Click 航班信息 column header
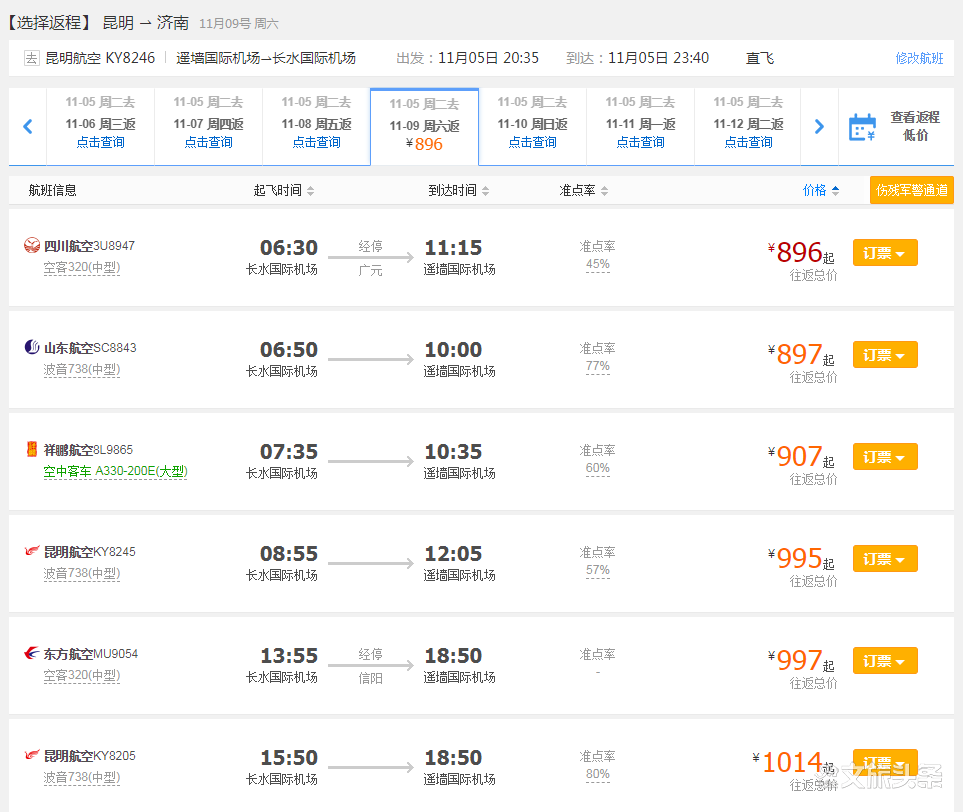963x812 pixels. [52, 190]
